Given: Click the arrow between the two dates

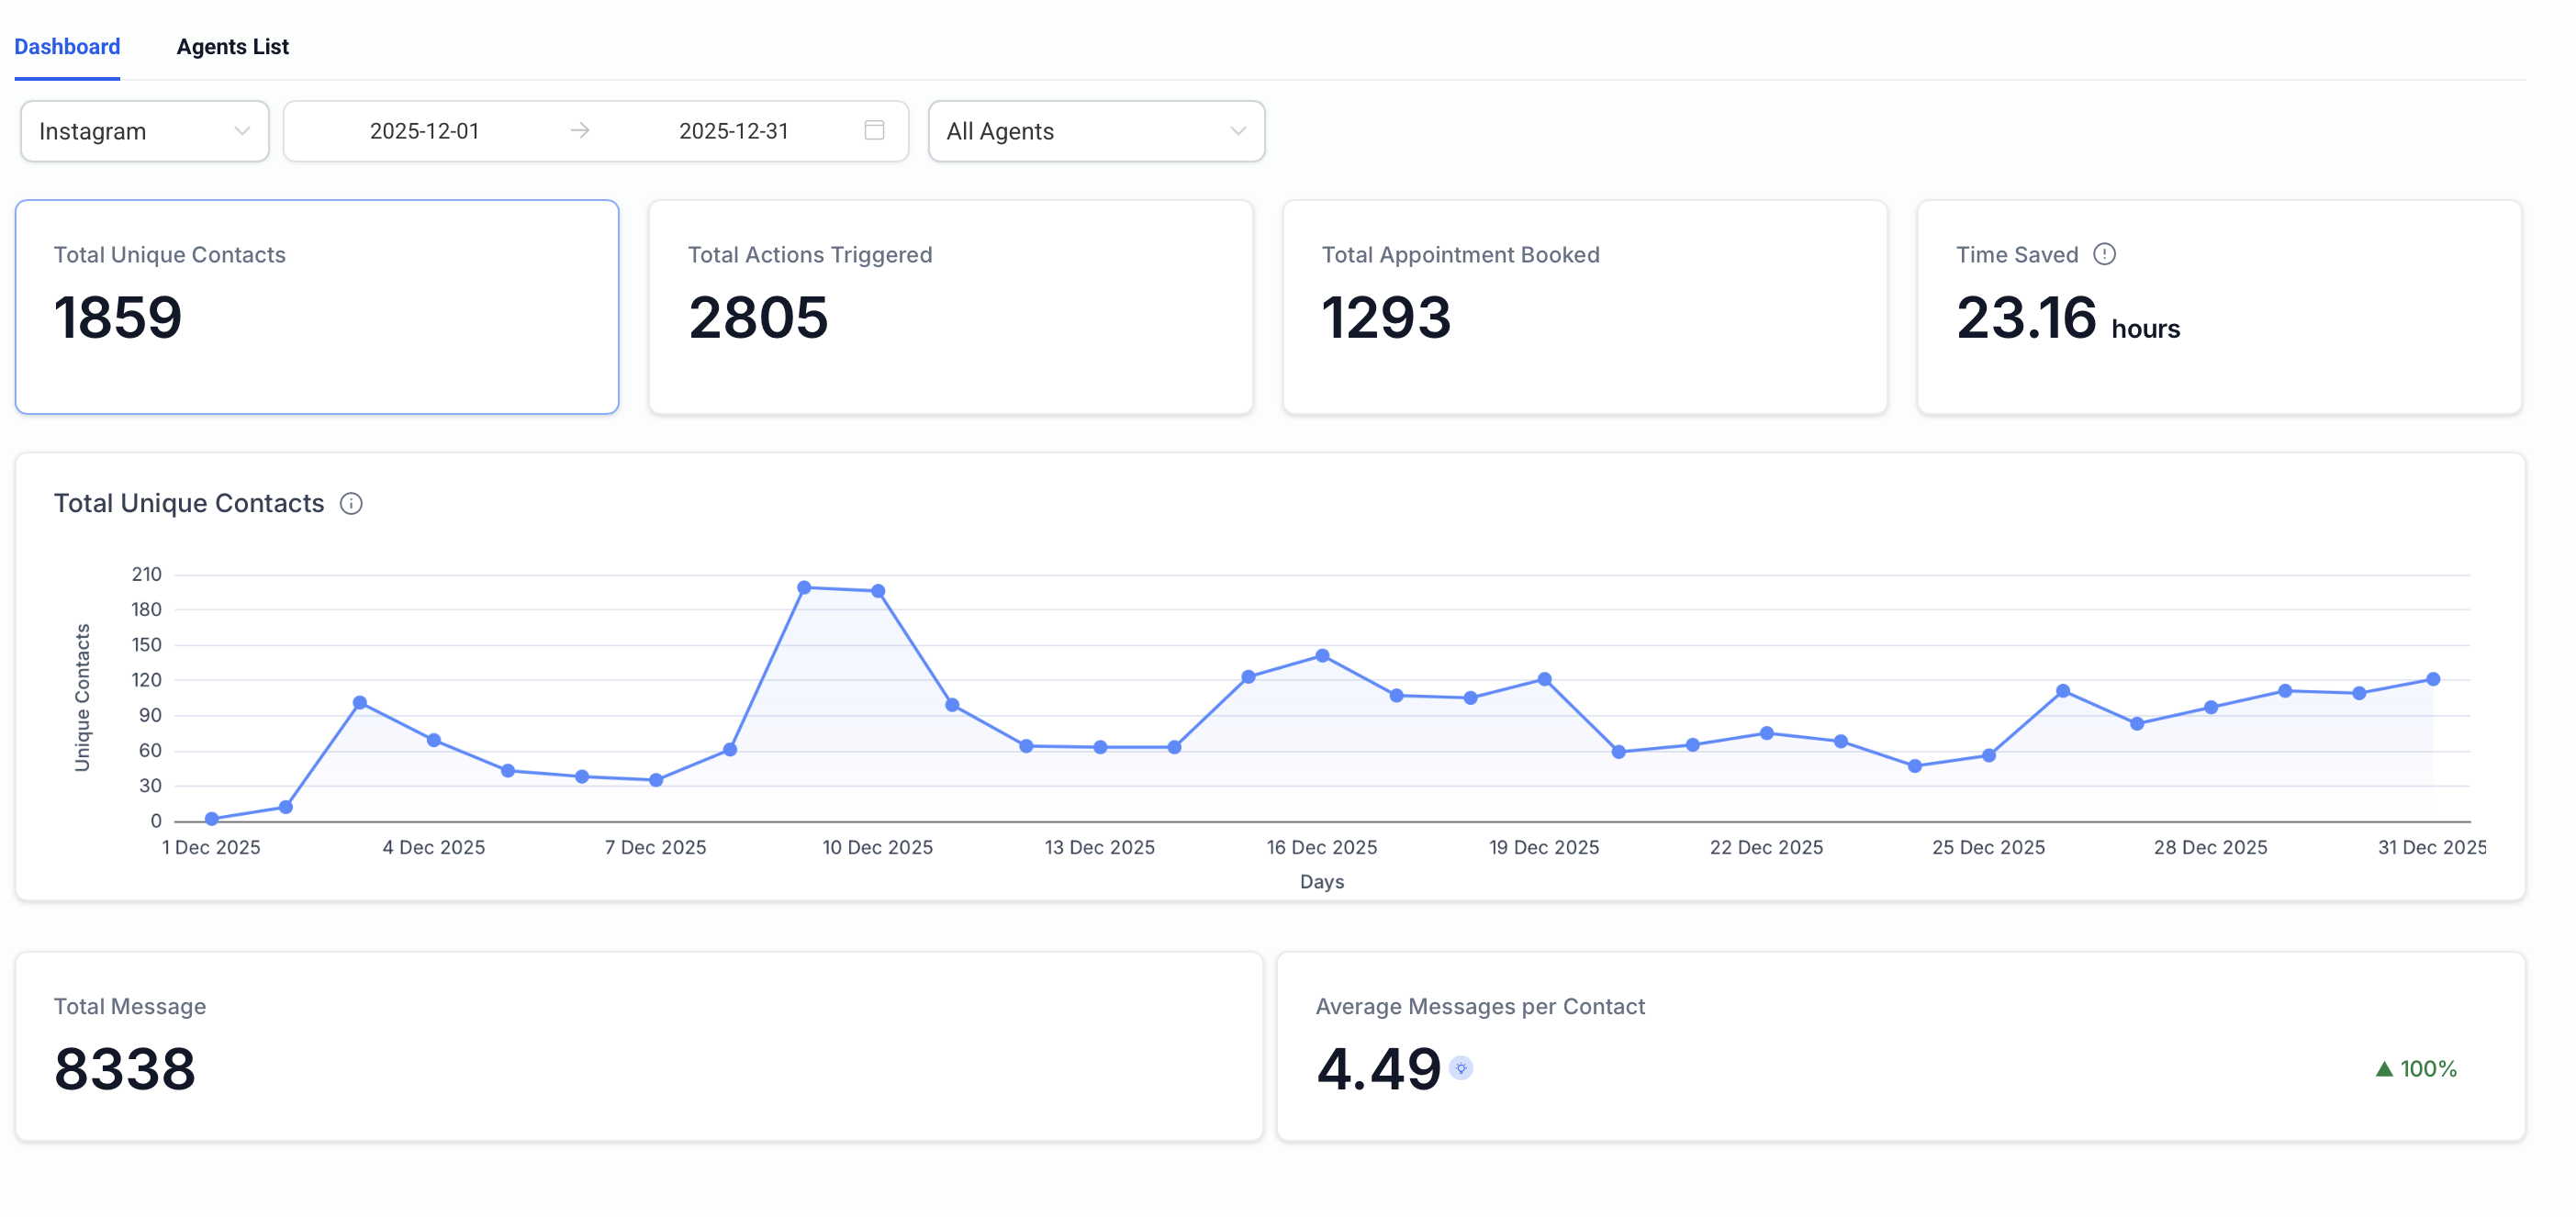Looking at the screenshot, I should 580,130.
